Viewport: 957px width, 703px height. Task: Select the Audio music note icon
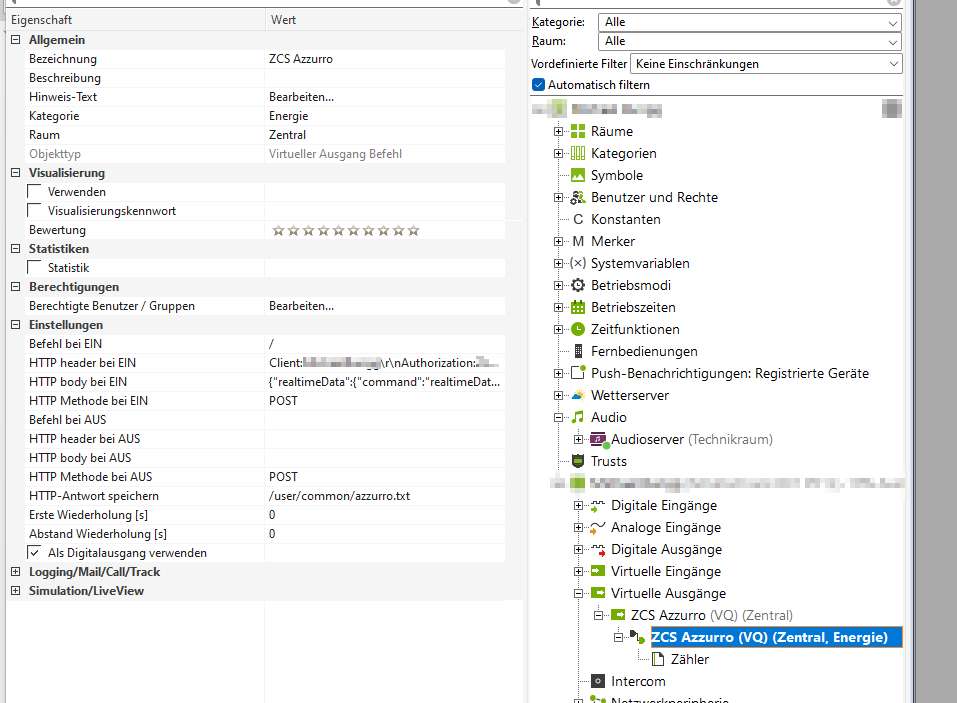point(578,417)
